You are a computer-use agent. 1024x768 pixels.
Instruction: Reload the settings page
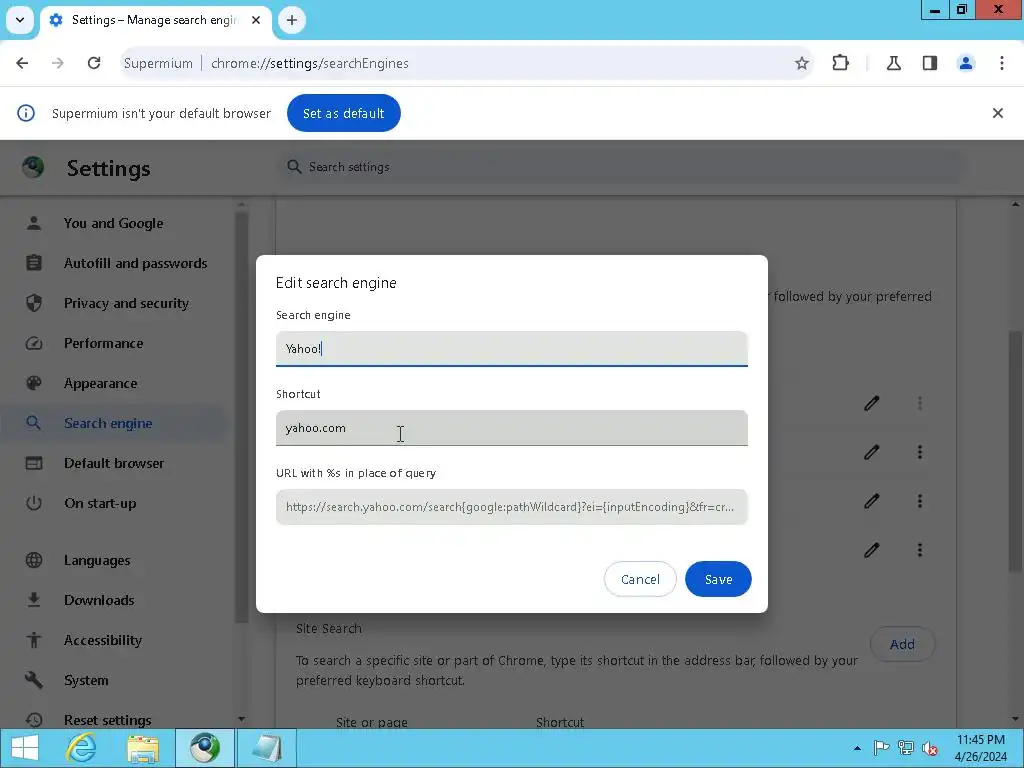click(x=94, y=63)
